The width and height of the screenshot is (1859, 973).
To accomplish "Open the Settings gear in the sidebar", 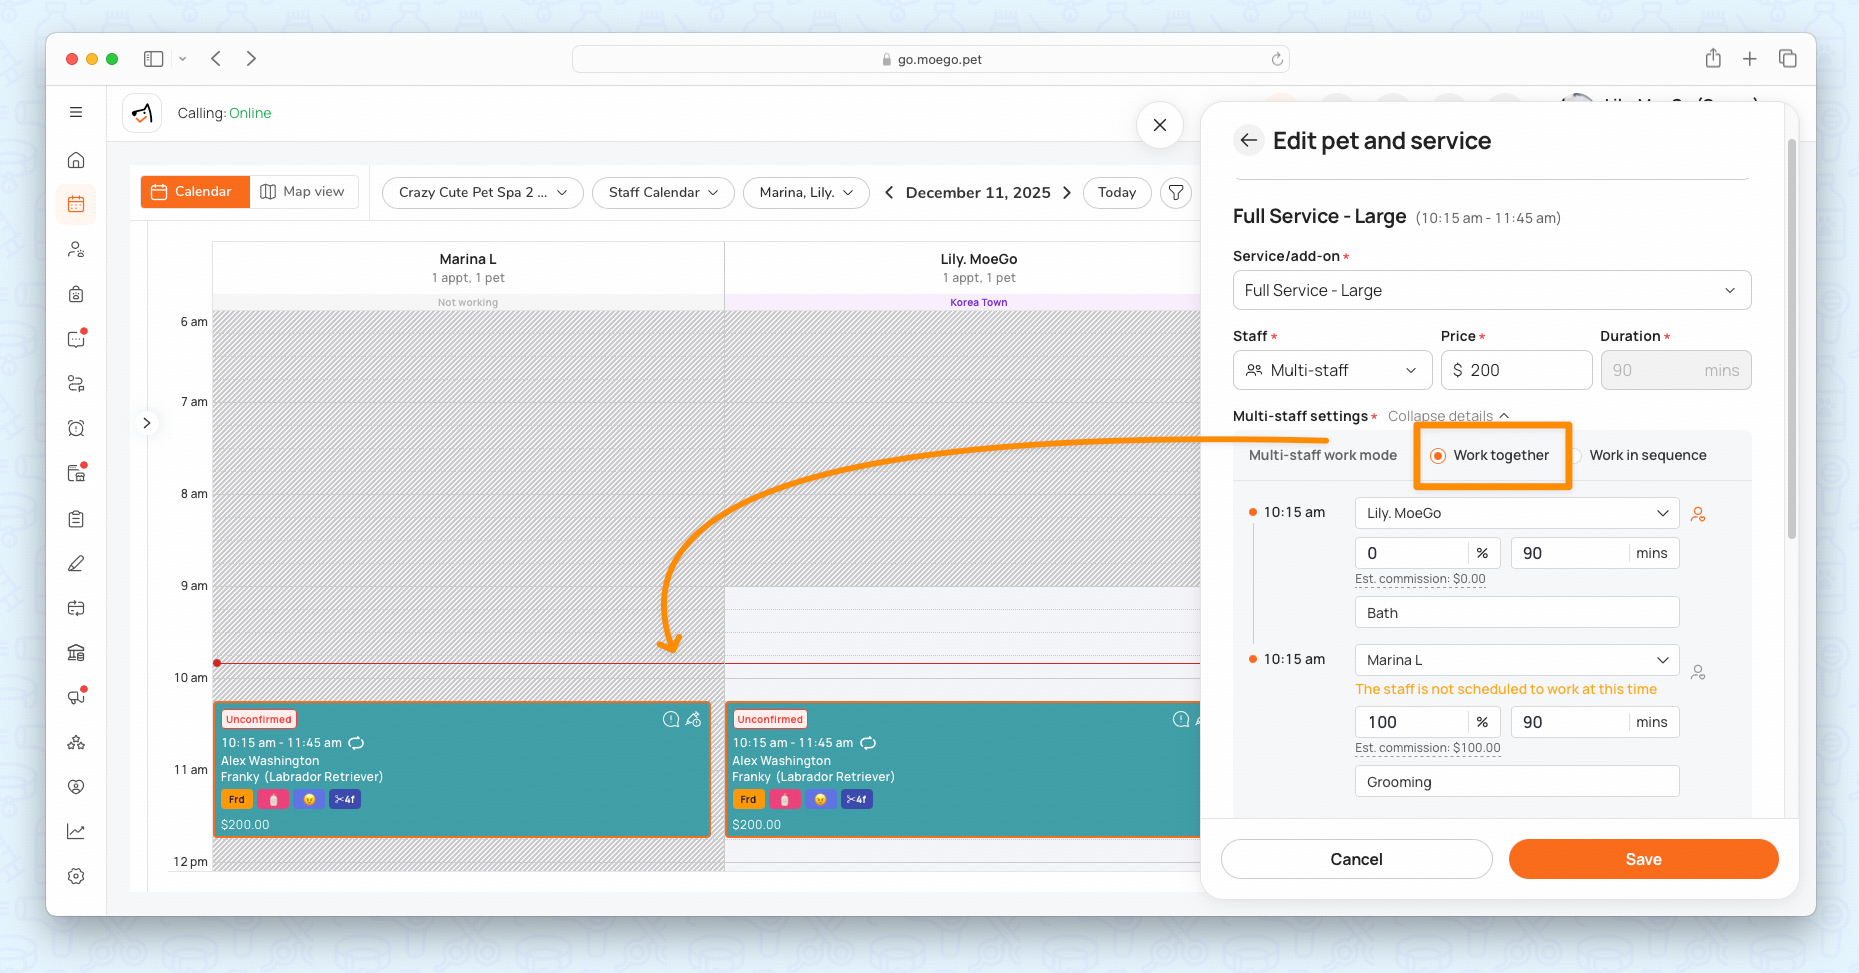I will 76,876.
